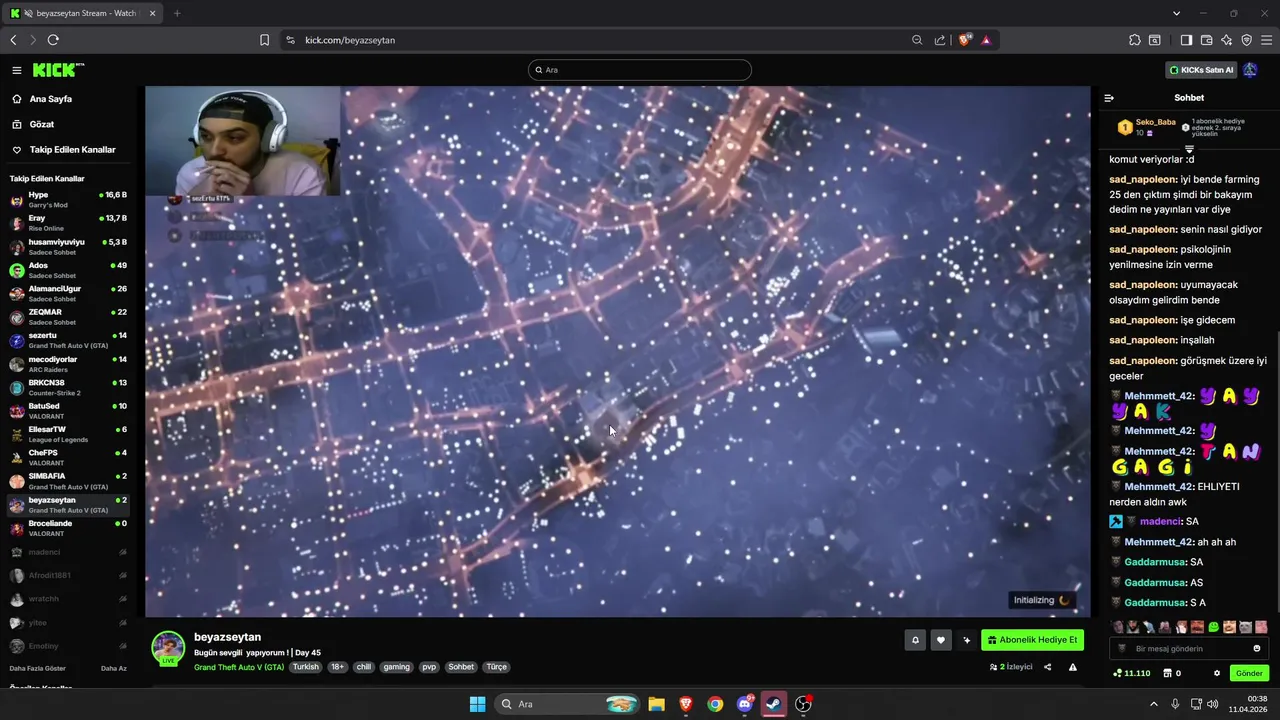
Task: Open Grand Theft Auto V (GTA) category link
Action: point(239,667)
